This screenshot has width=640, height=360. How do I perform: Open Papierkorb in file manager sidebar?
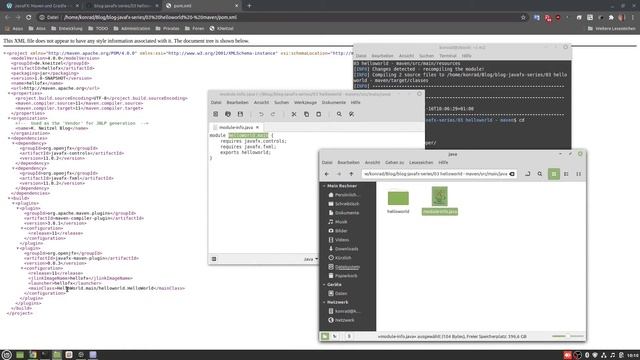[x=346, y=276]
